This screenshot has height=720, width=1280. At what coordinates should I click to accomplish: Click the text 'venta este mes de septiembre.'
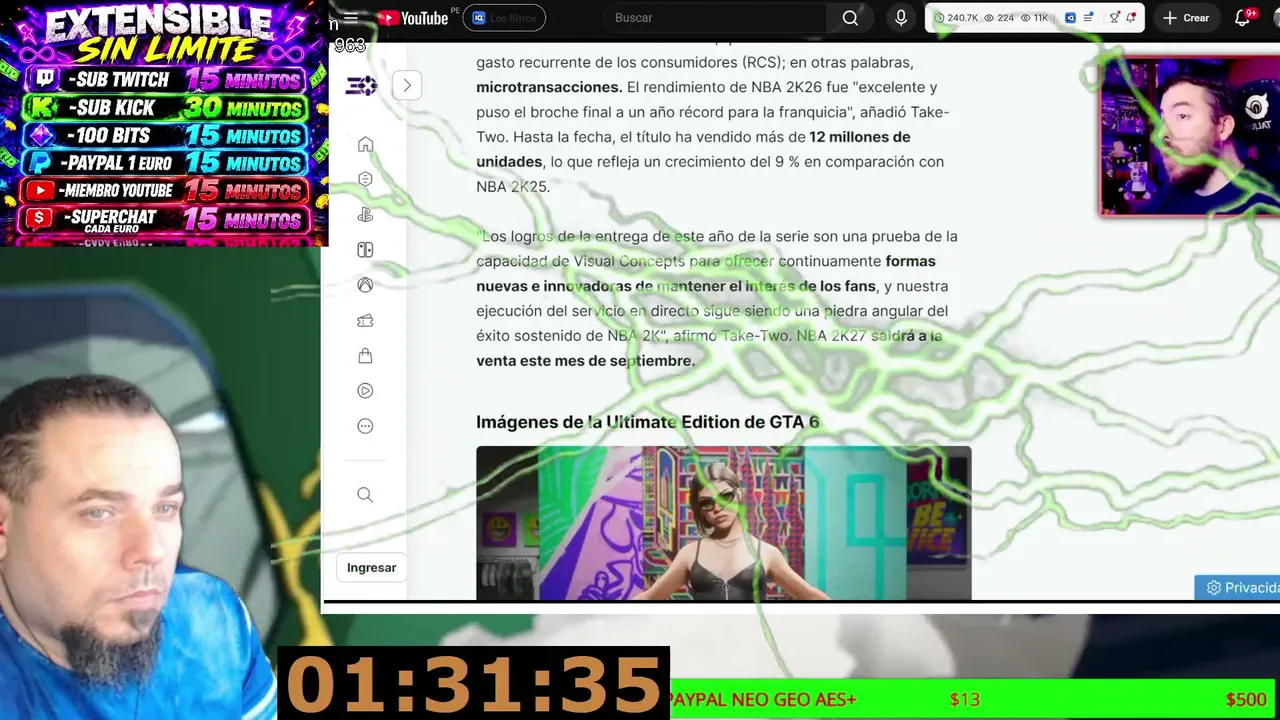[585, 361]
